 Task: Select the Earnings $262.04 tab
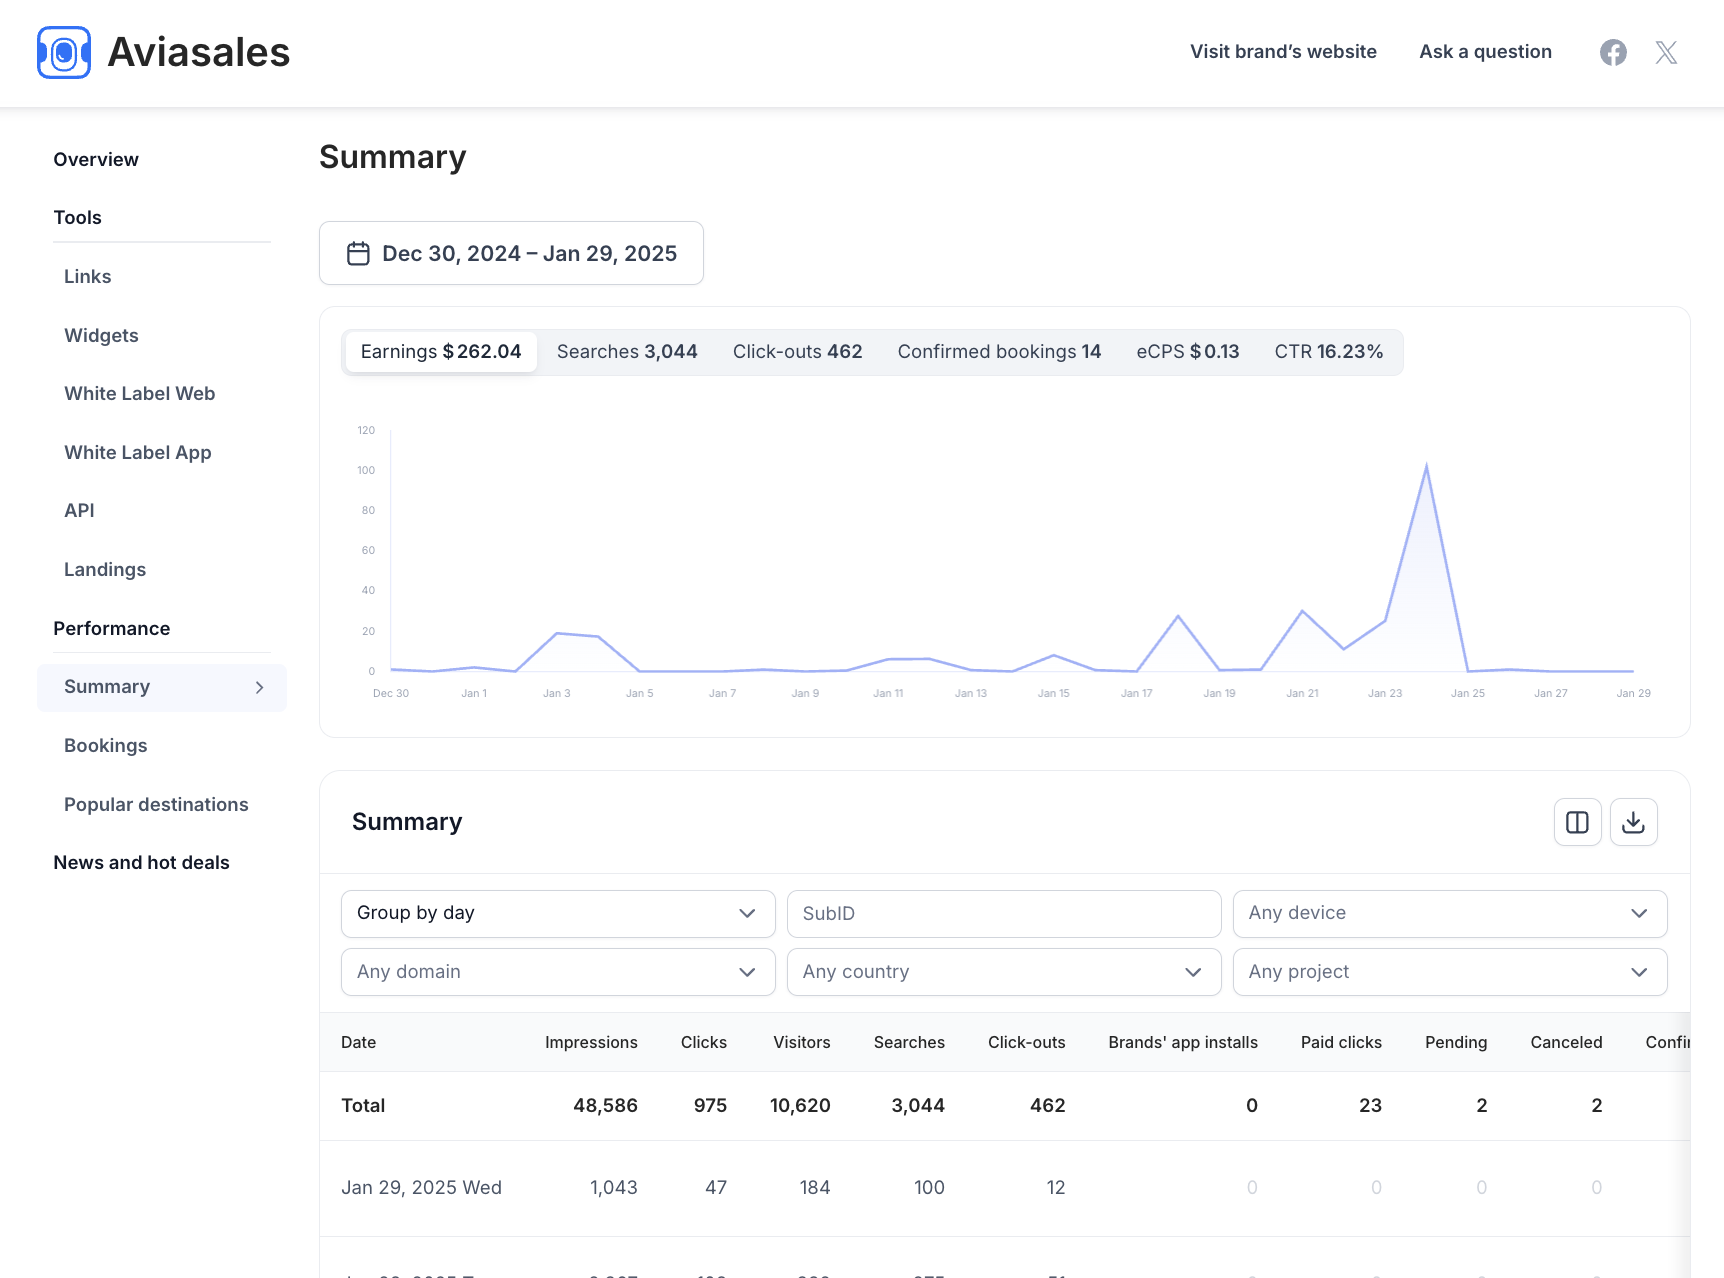[x=441, y=352]
